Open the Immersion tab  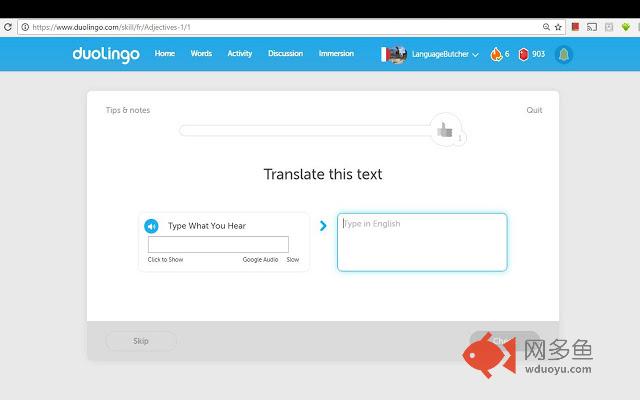[336, 53]
